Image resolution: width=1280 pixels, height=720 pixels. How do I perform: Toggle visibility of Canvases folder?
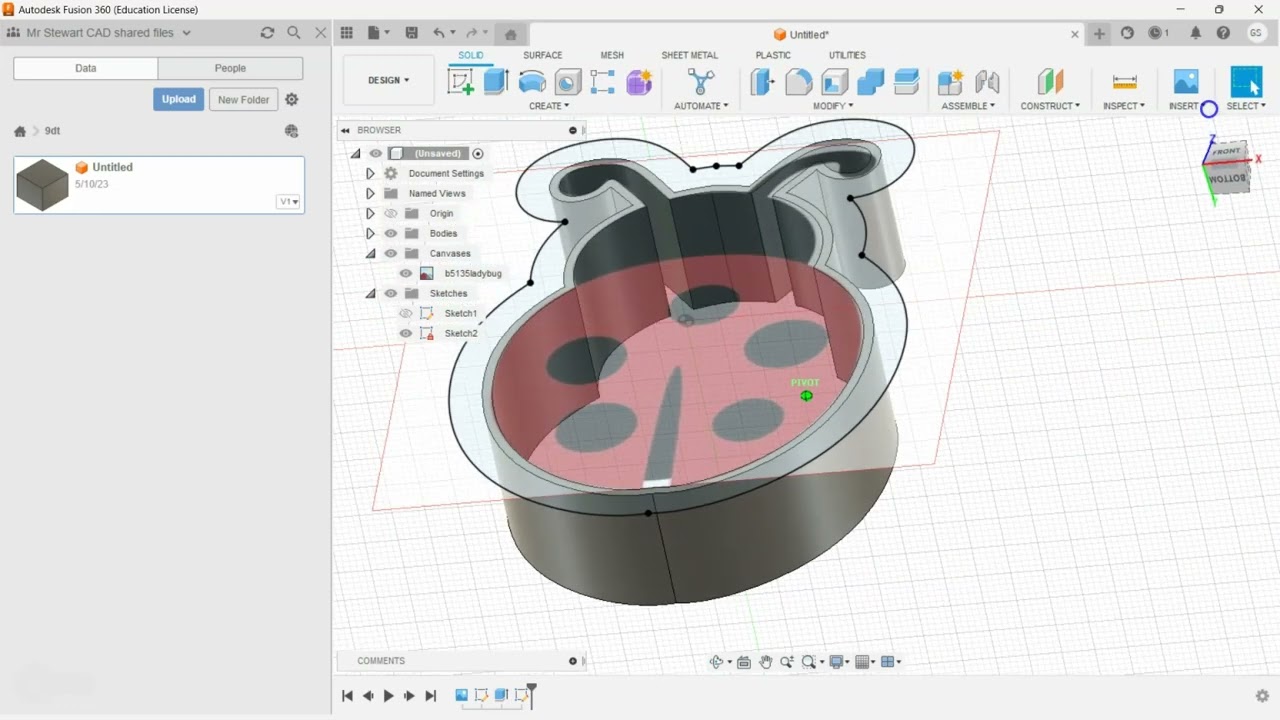coord(391,253)
